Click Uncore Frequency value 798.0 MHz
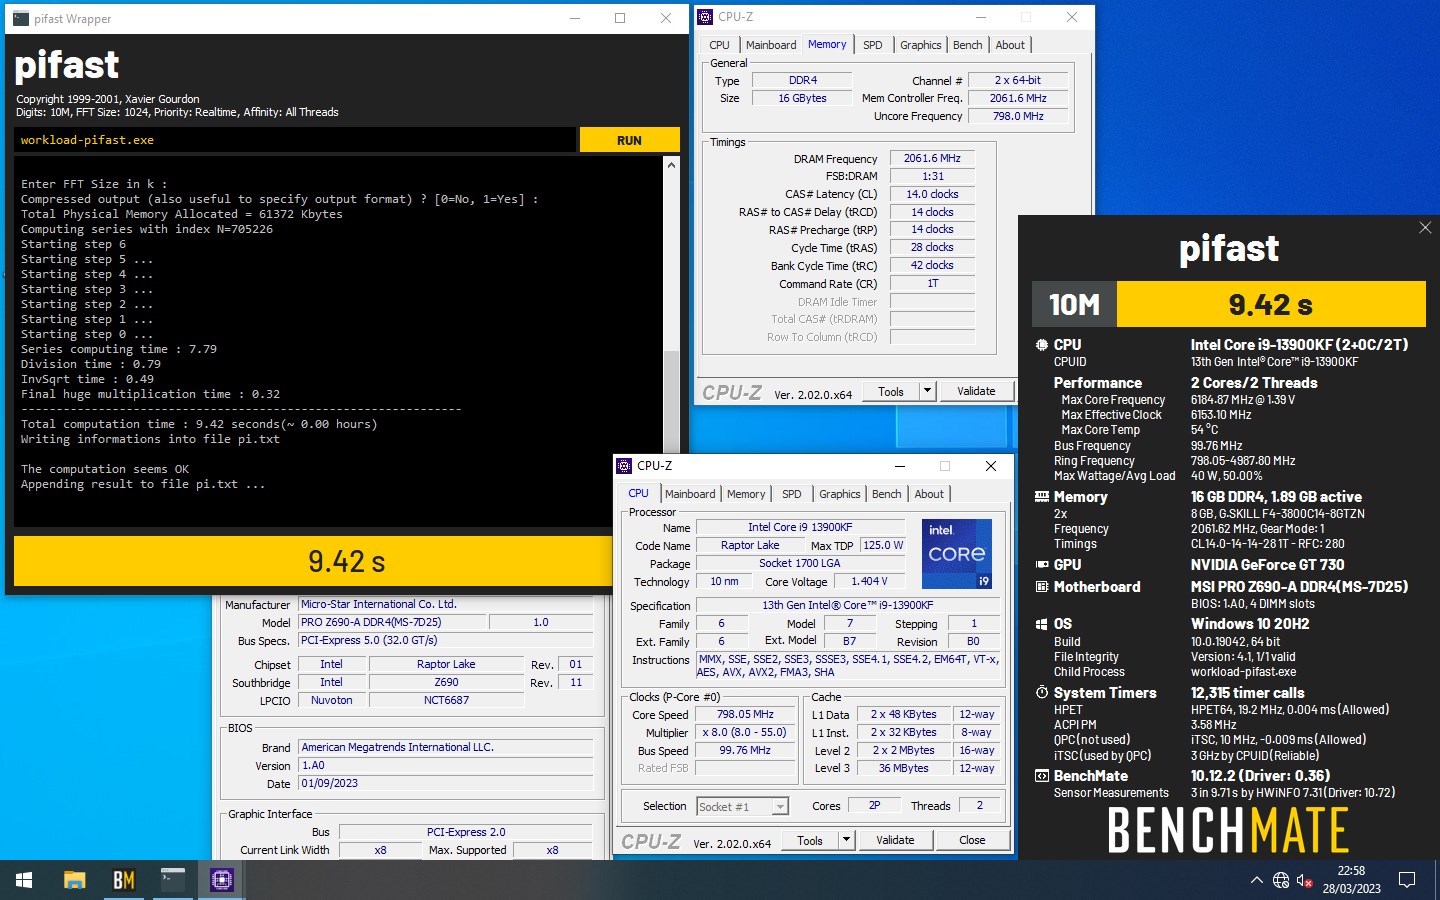 pyautogui.click(x=1018, y=116)
